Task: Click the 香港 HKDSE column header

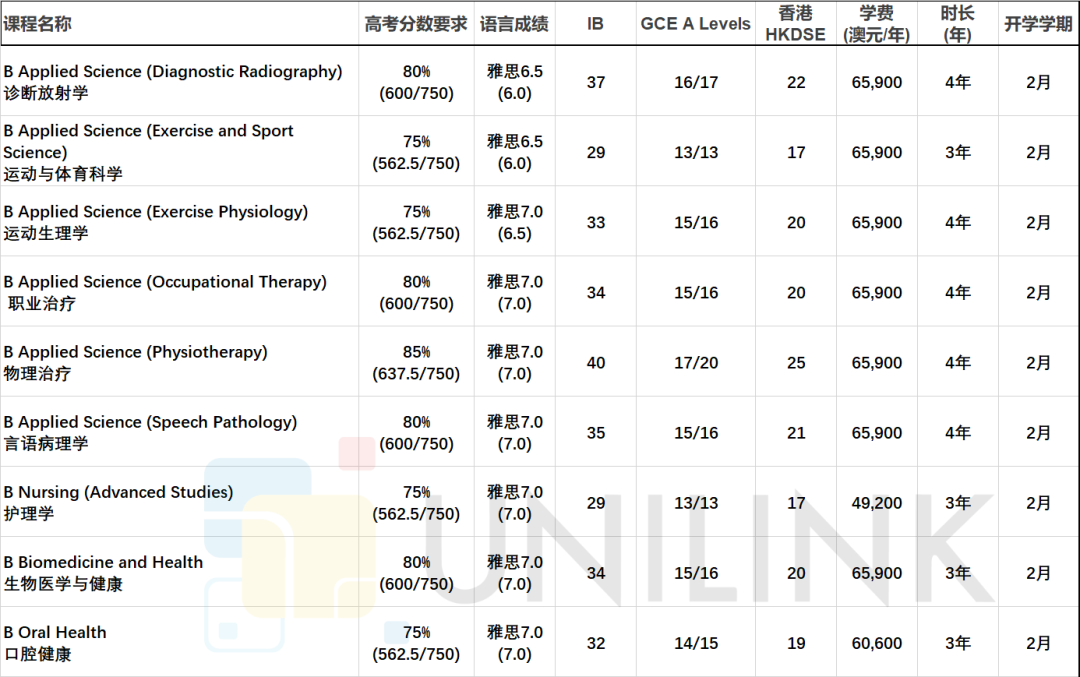Action: 796,24
